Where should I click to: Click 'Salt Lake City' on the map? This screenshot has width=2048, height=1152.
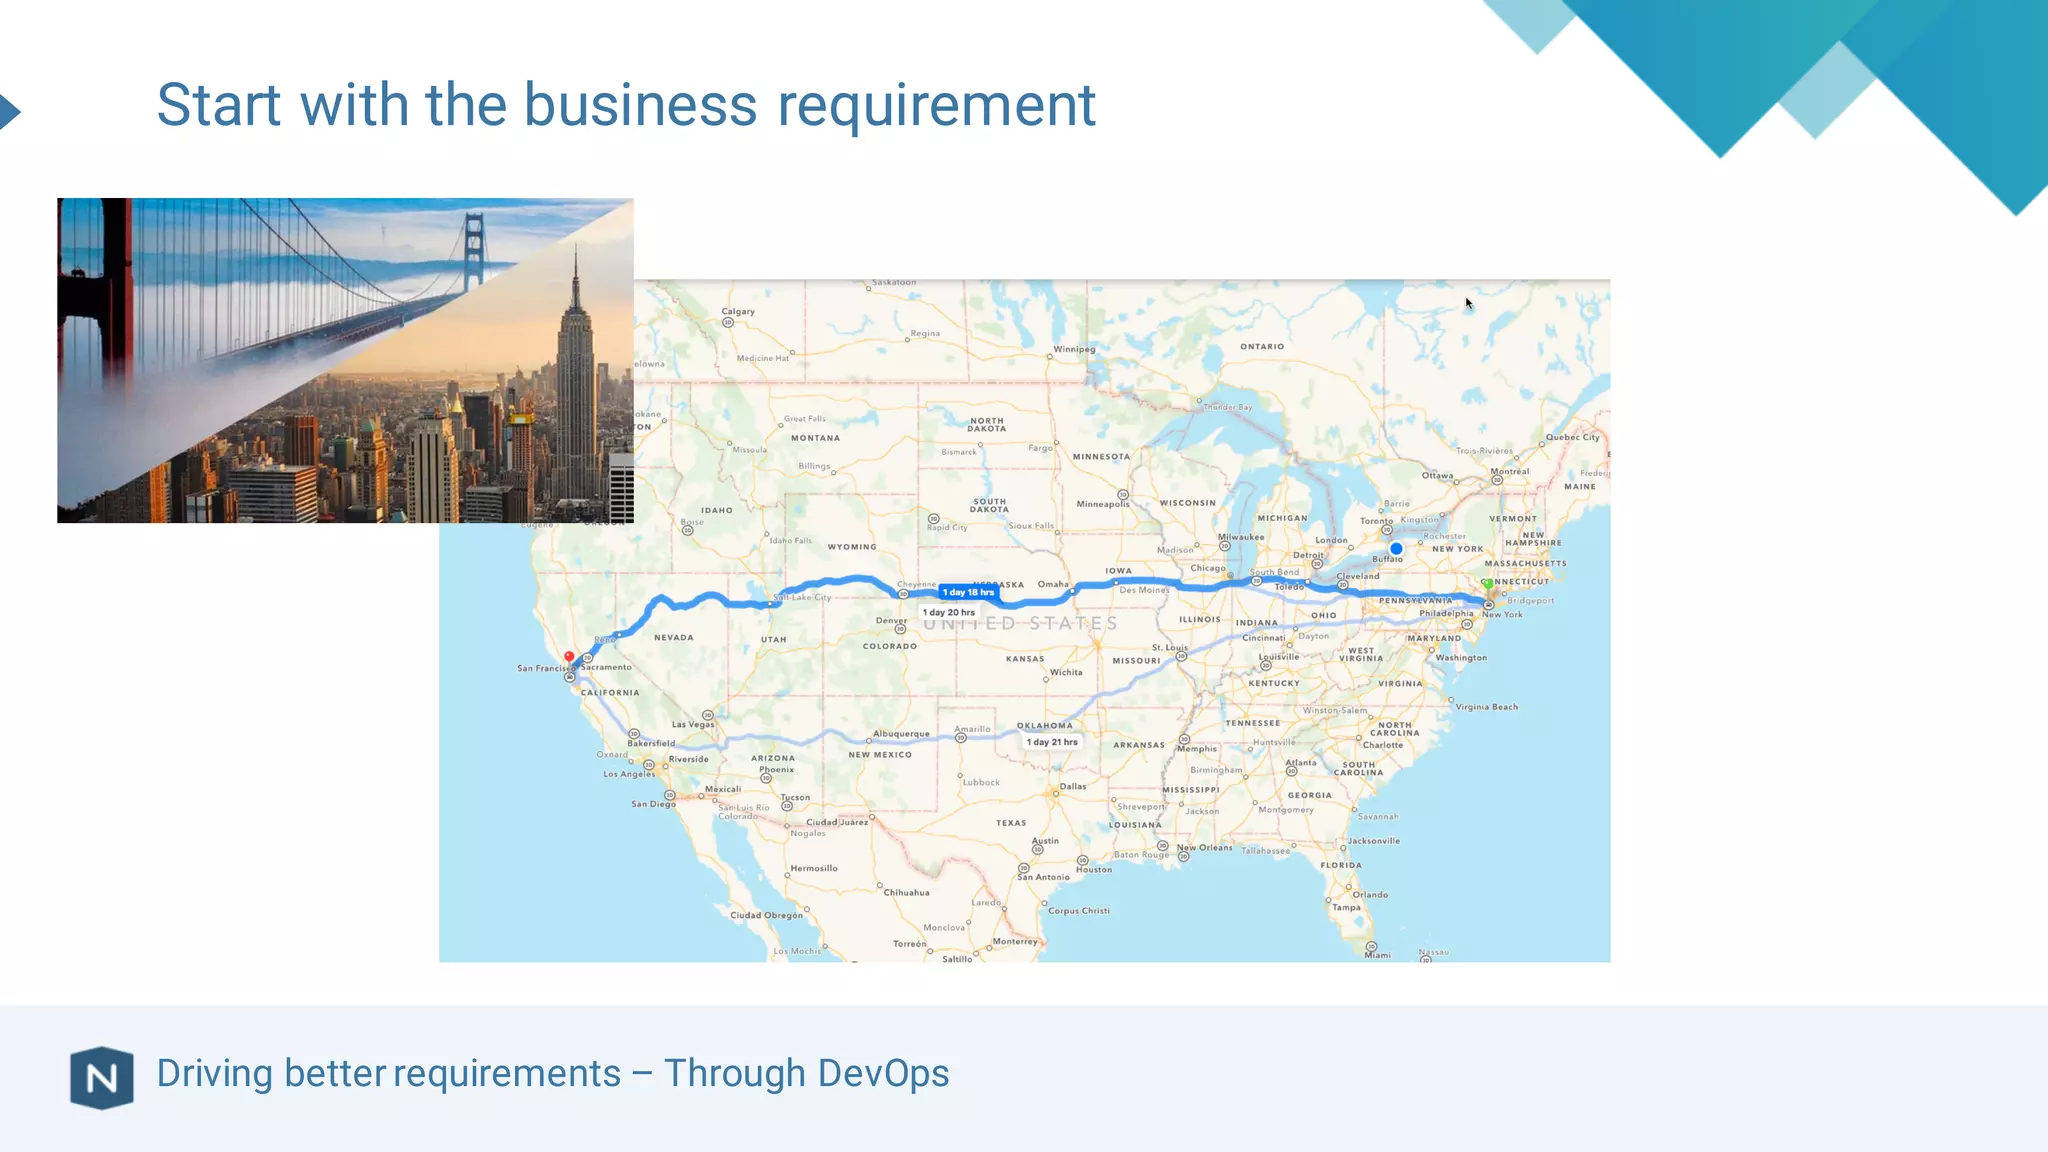[x=803, y=597]
